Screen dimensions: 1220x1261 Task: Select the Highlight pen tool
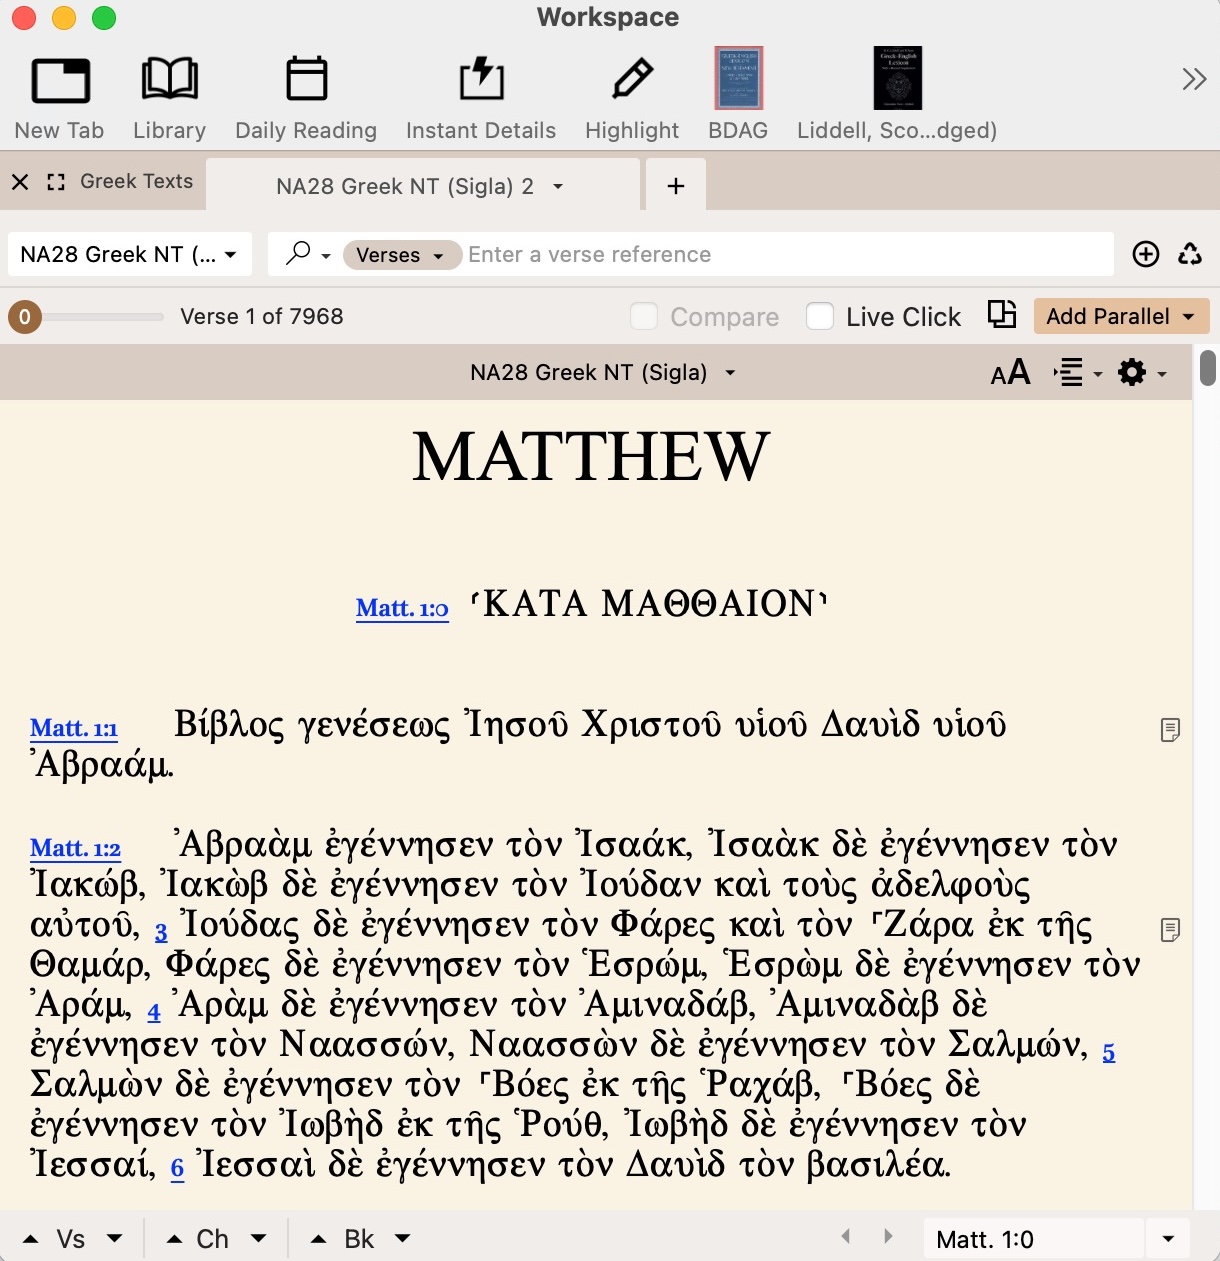(632, 79)
